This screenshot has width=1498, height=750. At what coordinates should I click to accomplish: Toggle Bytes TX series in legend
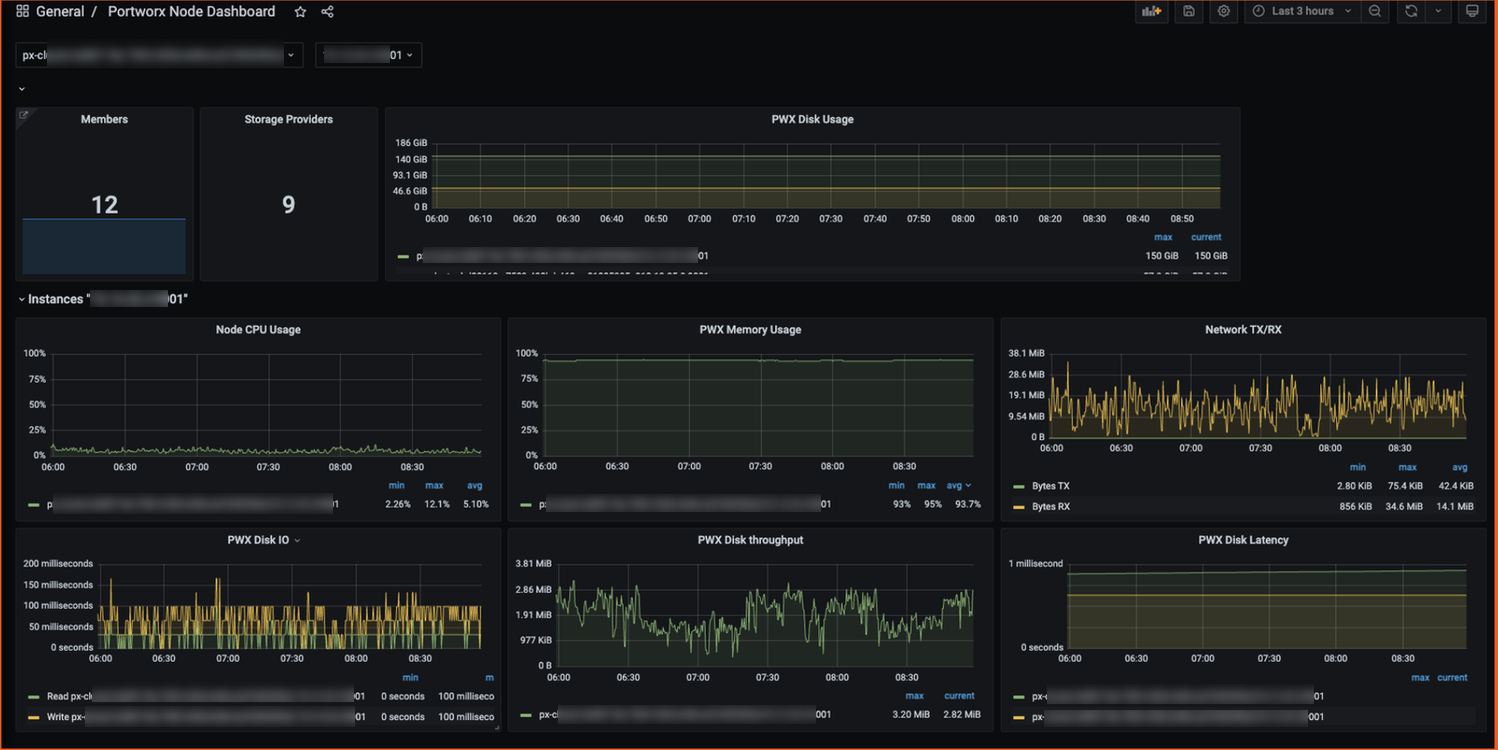1051,486
